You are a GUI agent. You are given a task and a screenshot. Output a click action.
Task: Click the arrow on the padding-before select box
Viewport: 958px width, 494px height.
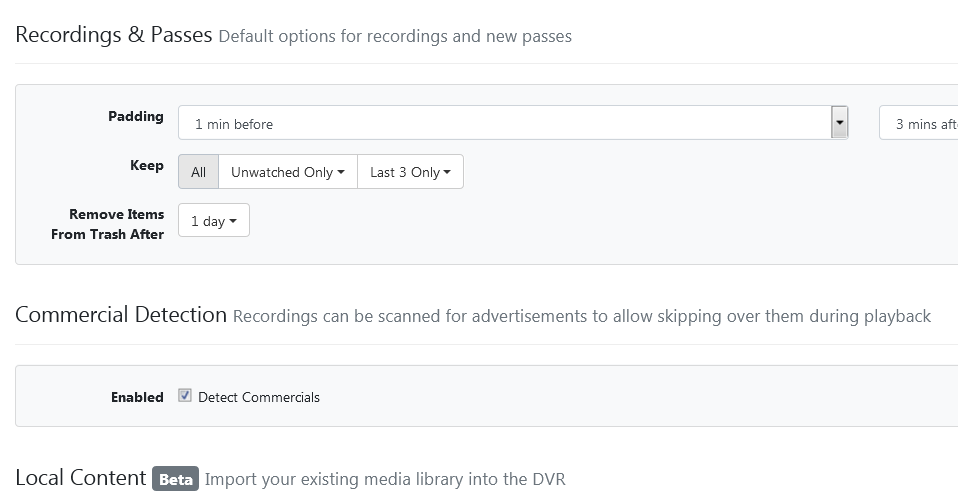coord(839,123)
